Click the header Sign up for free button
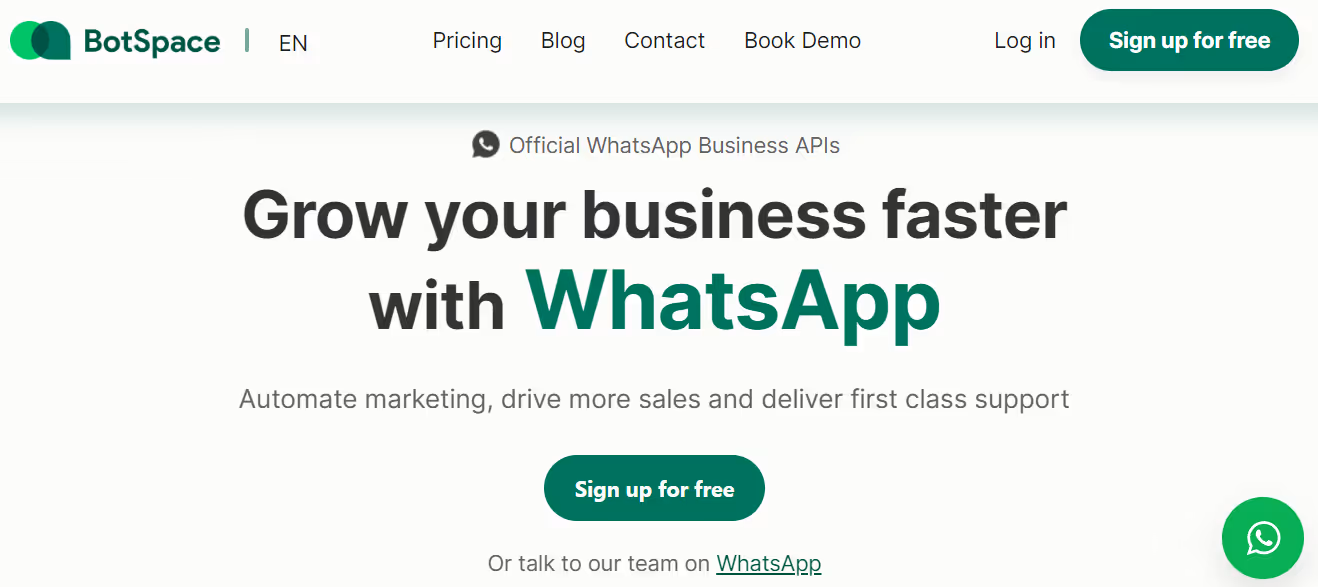1318x587 pixels. (1189, 40)
